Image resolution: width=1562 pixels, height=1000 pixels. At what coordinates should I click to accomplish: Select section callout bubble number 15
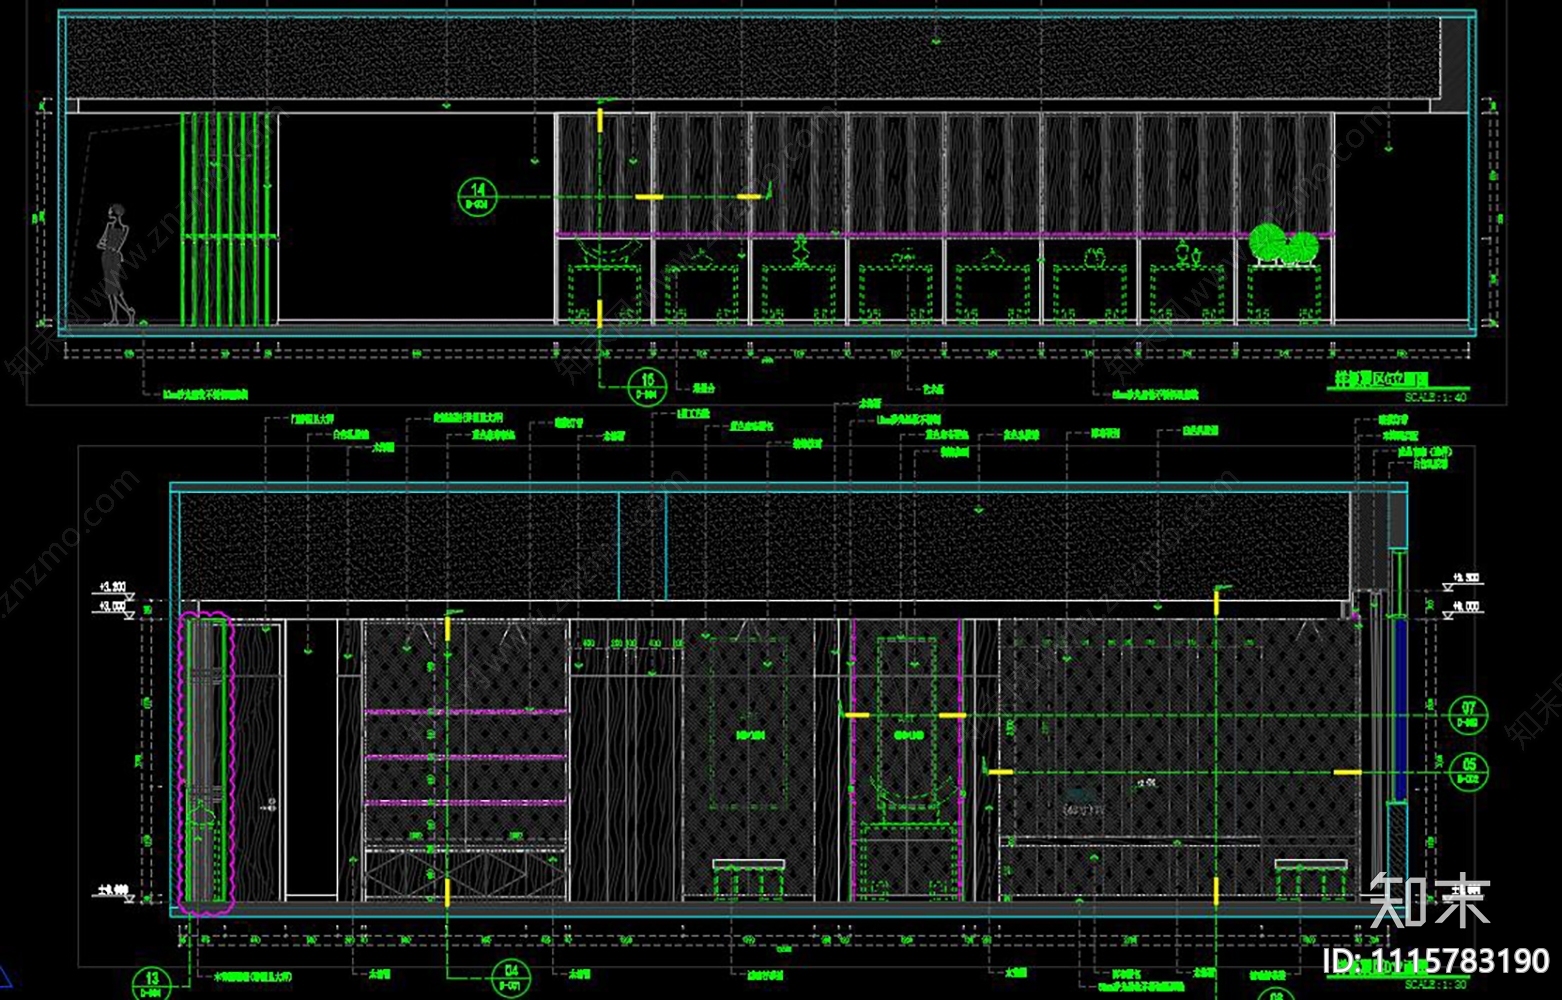[647, 386]
